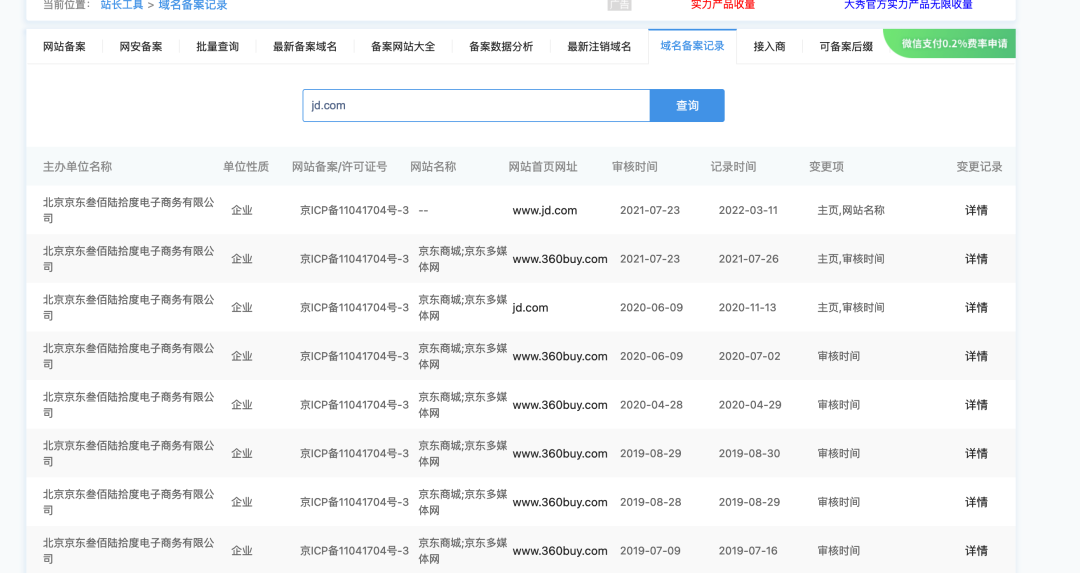Open 详情 for record dated 2019-08-30
This screenshot has height=573, width=1080.
pos(976,454)
